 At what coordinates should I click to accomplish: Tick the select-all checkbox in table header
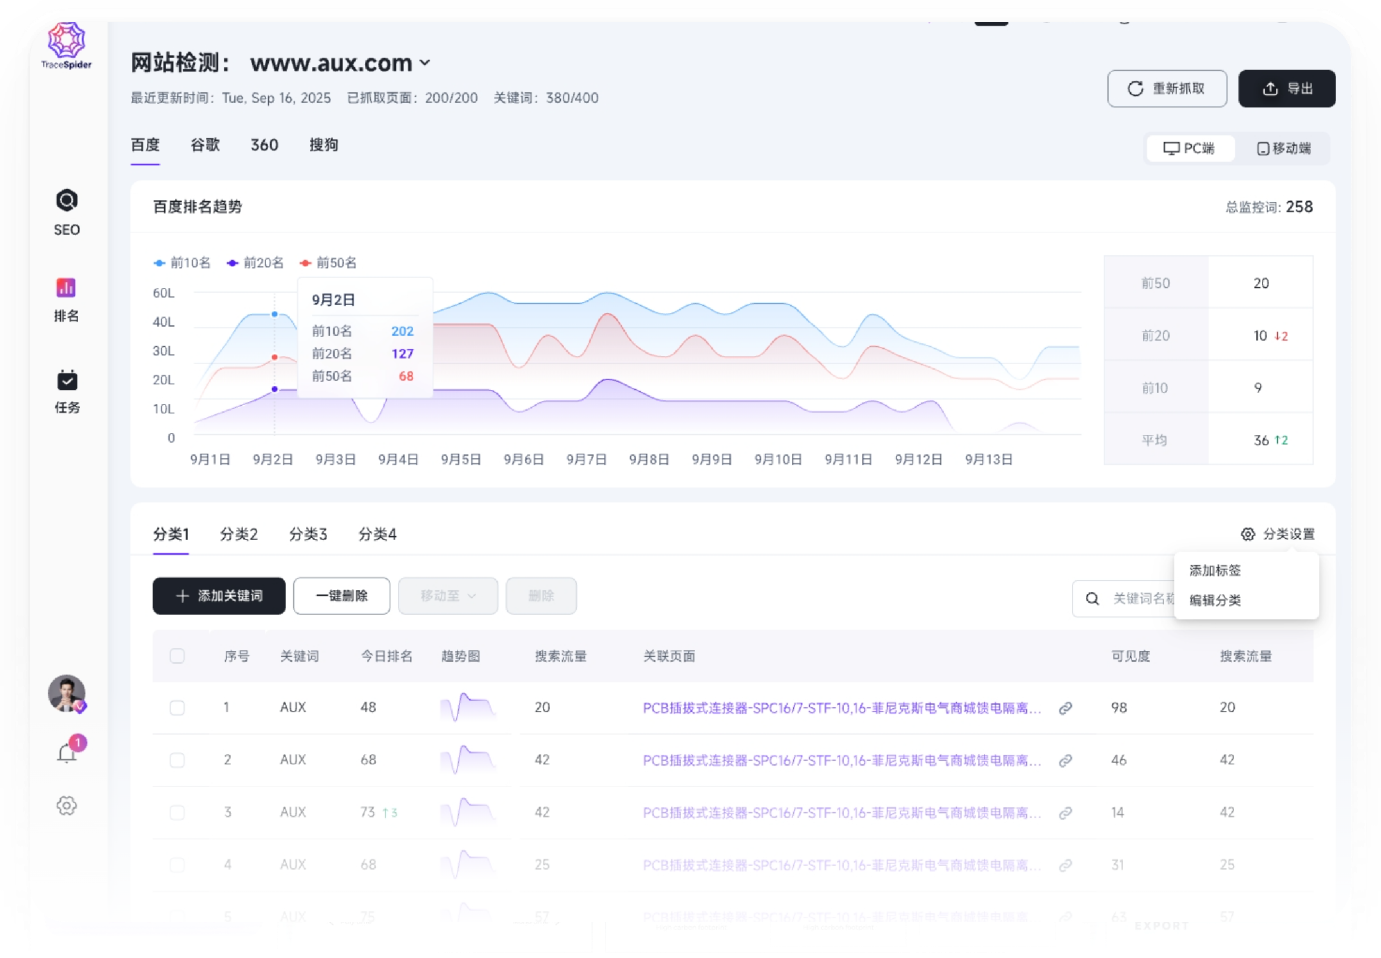tap(177, 656)
